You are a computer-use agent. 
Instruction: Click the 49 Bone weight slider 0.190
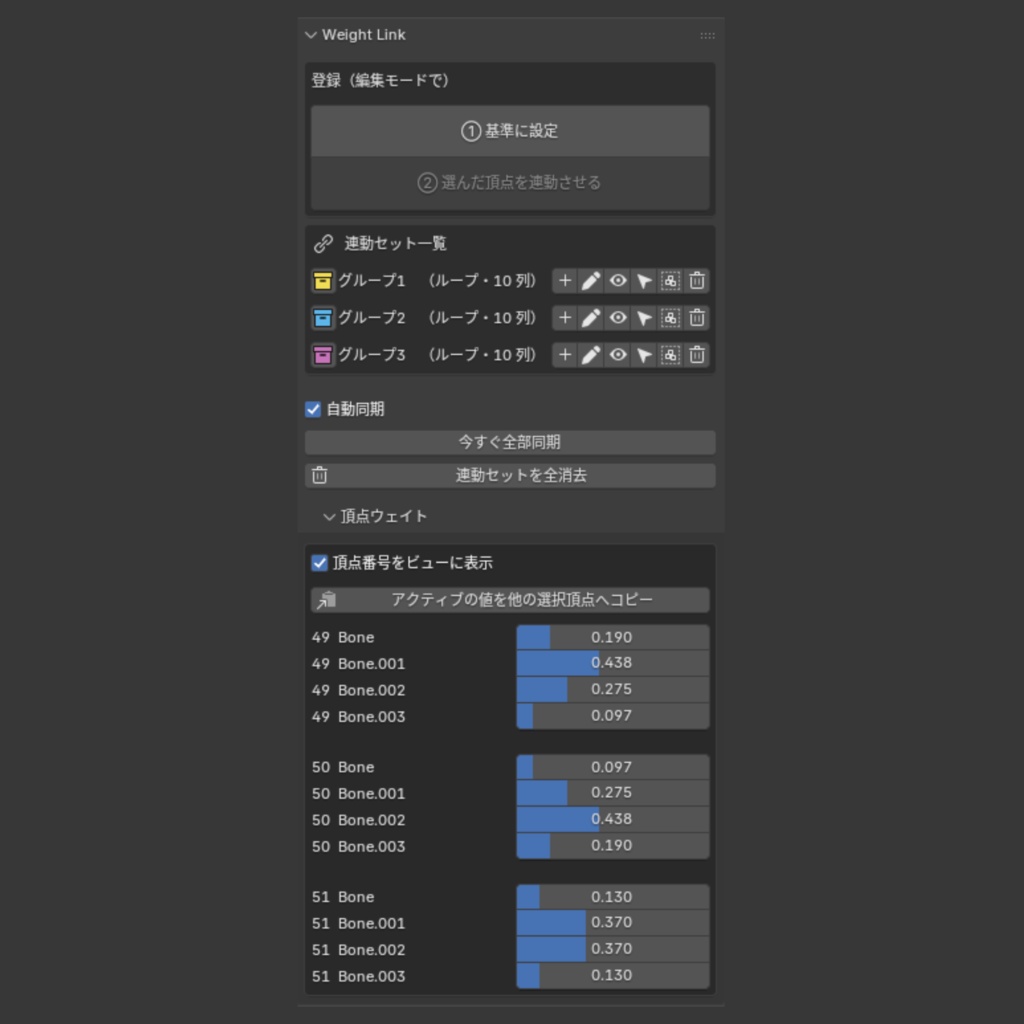click(613, 637)
